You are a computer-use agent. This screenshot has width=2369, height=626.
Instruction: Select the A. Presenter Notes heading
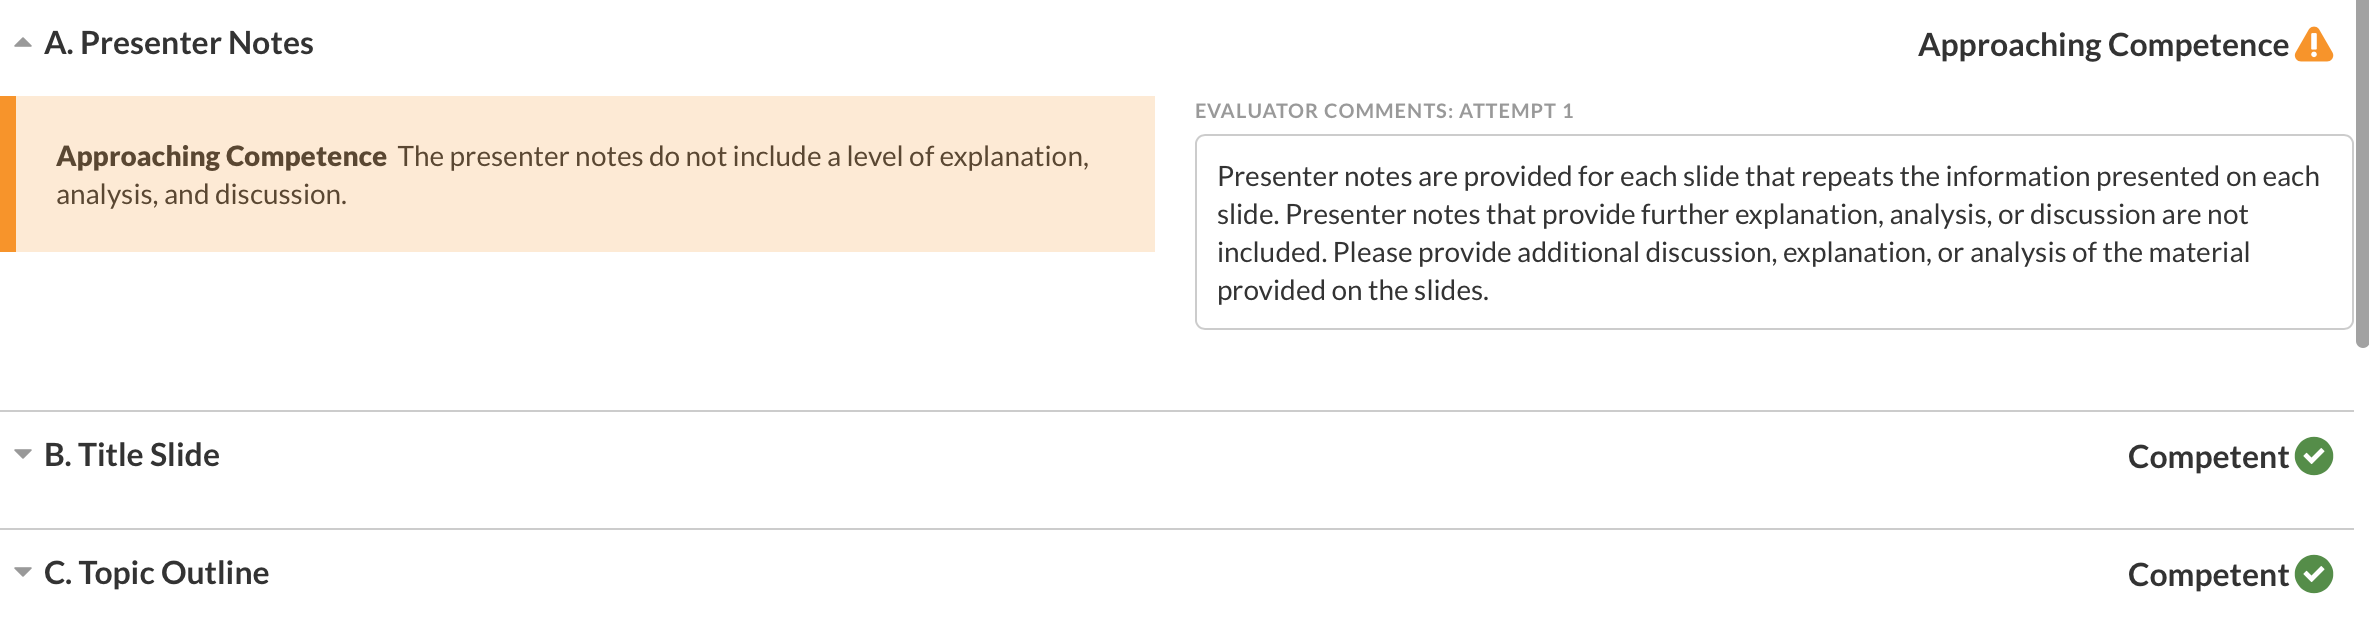click(x=179, y=43)
